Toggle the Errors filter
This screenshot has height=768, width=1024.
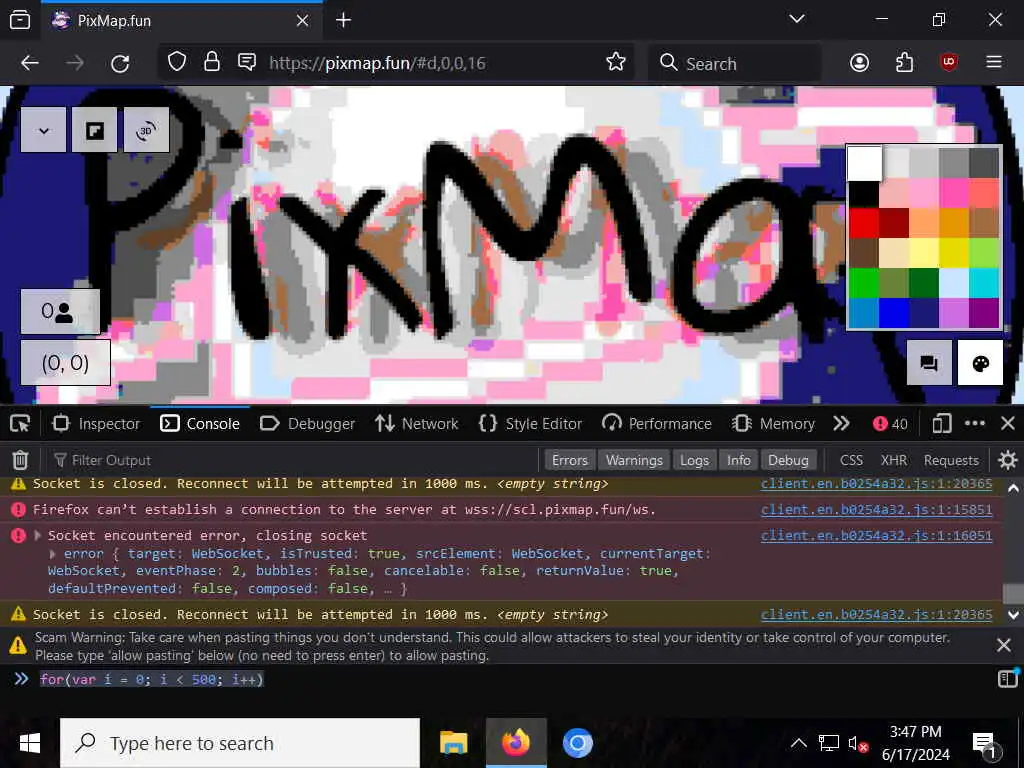coord(570,460)
